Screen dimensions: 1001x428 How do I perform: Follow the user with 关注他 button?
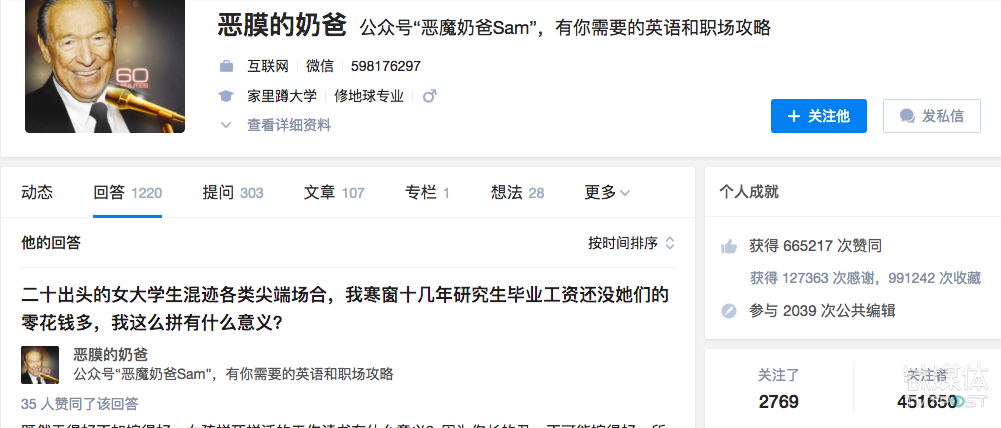(x=818, y=116)
